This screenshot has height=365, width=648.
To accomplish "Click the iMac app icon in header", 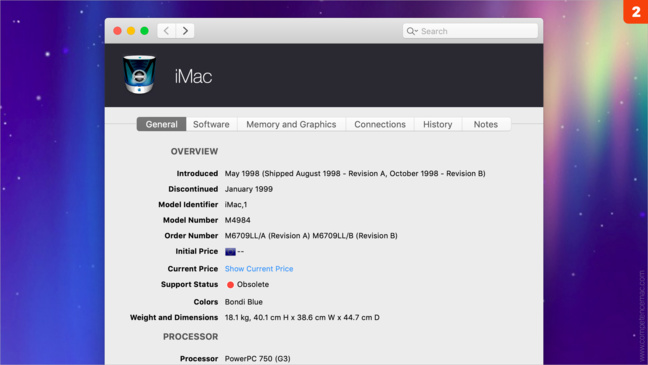I will tap(139, 75).
